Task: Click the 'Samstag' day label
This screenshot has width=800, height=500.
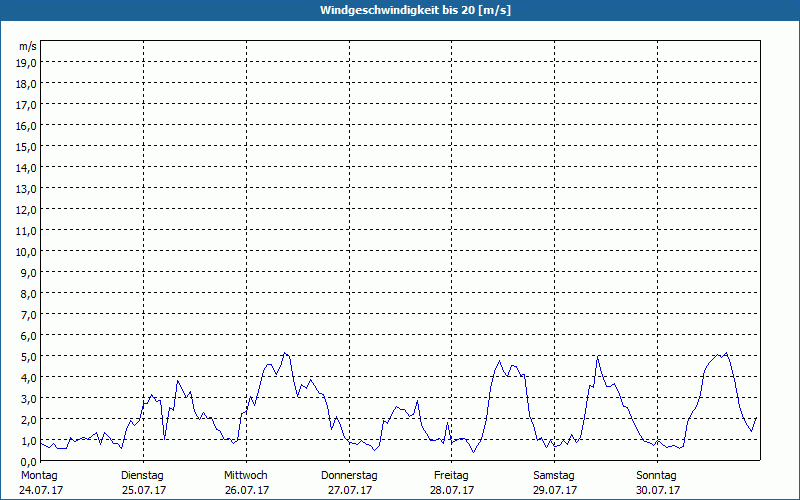Action: tap(554, 476)
